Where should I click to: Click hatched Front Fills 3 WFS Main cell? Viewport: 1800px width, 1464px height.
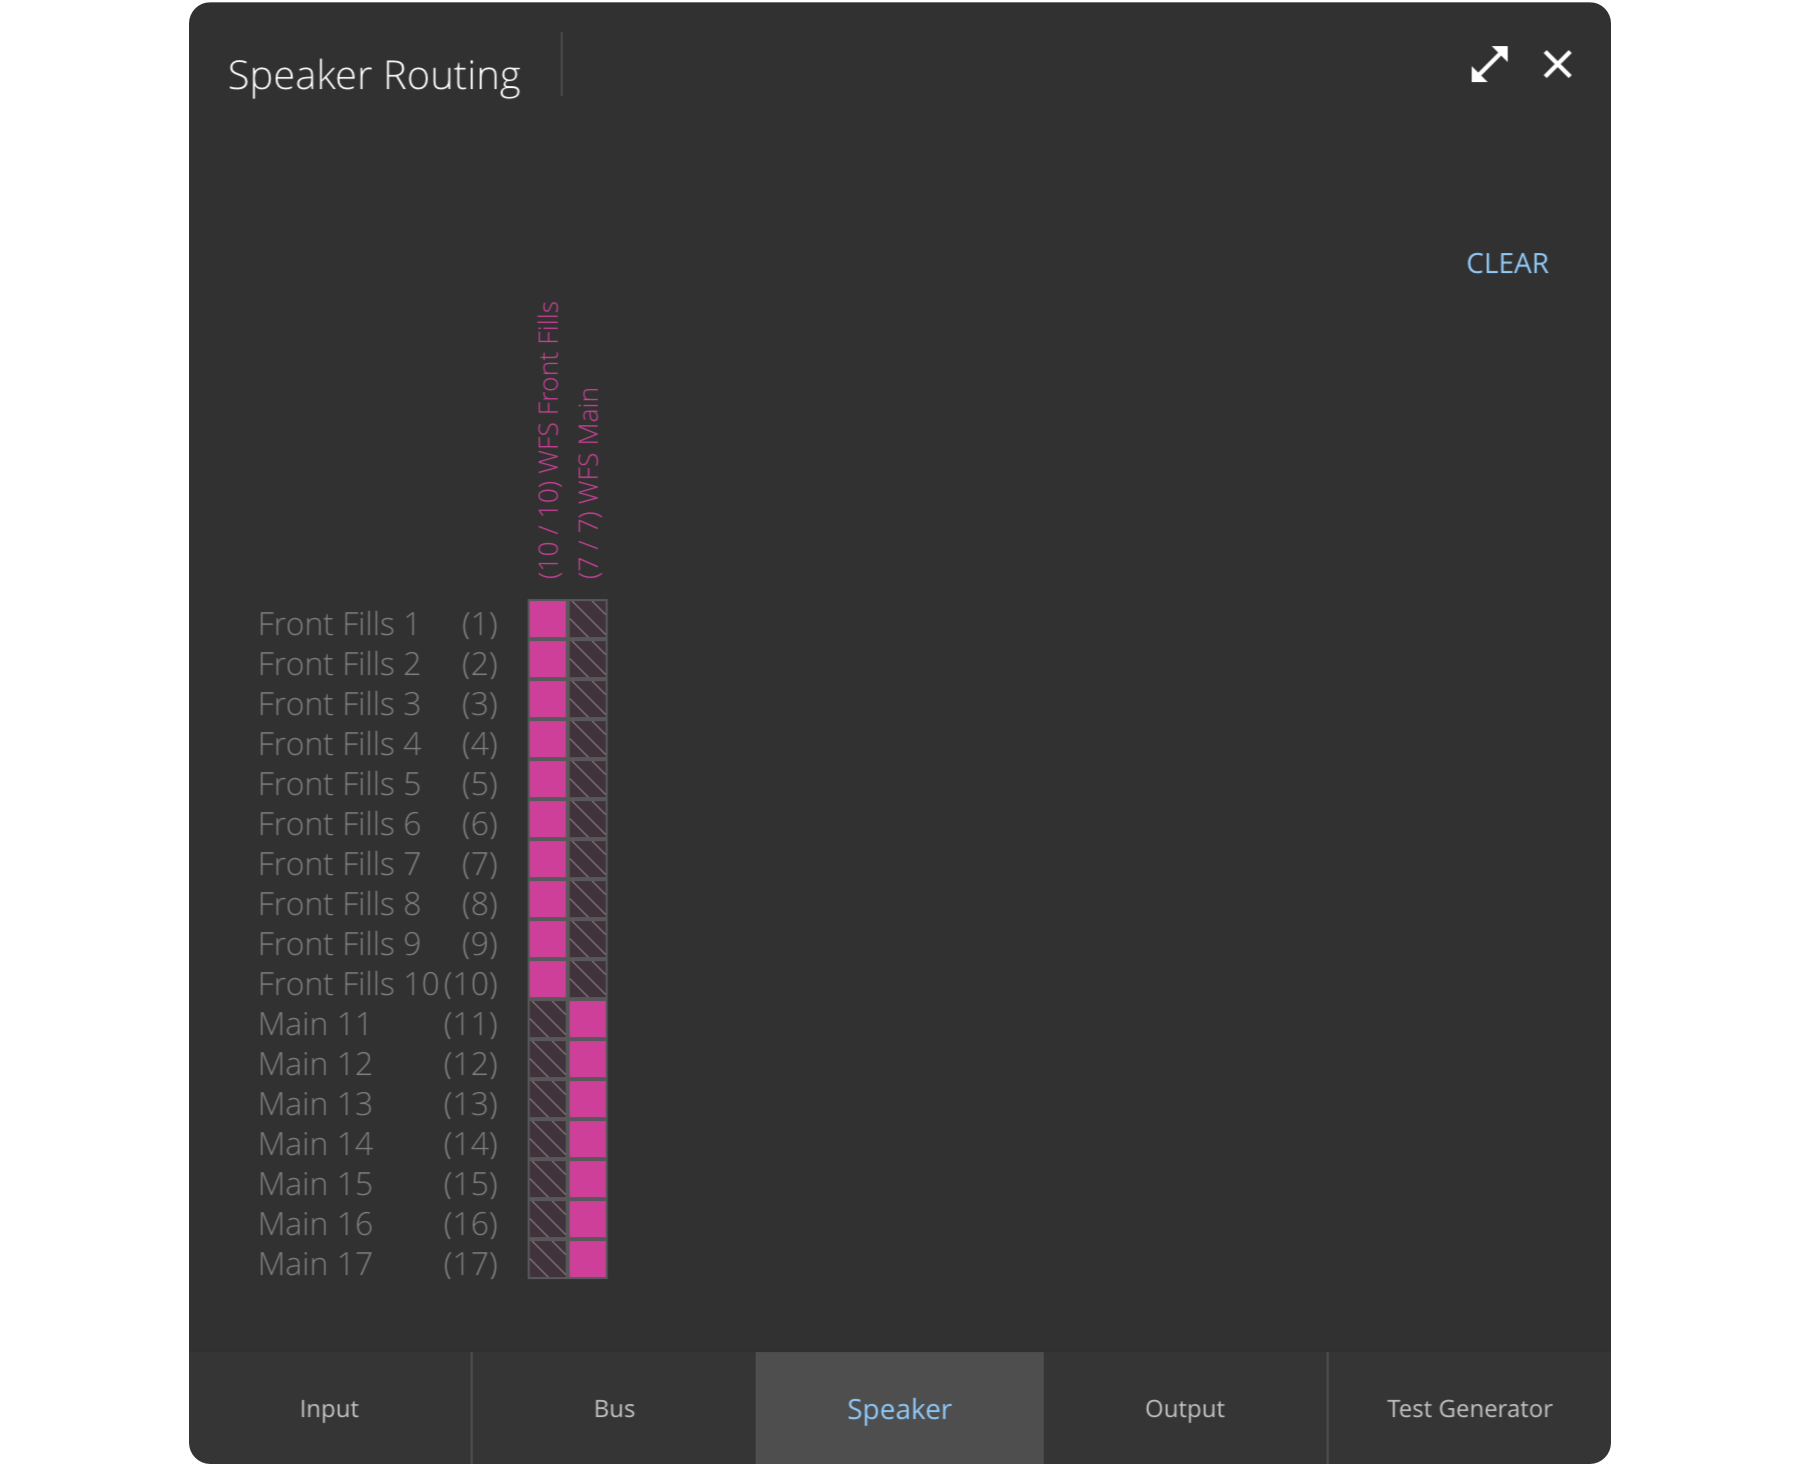588,700
